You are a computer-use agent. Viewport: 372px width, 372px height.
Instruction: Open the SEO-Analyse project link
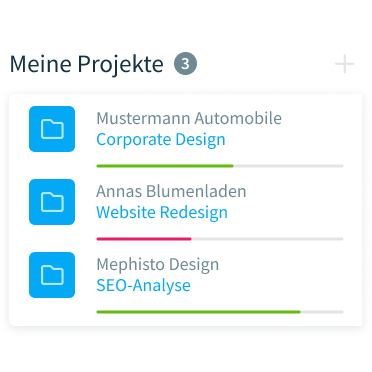143,286
